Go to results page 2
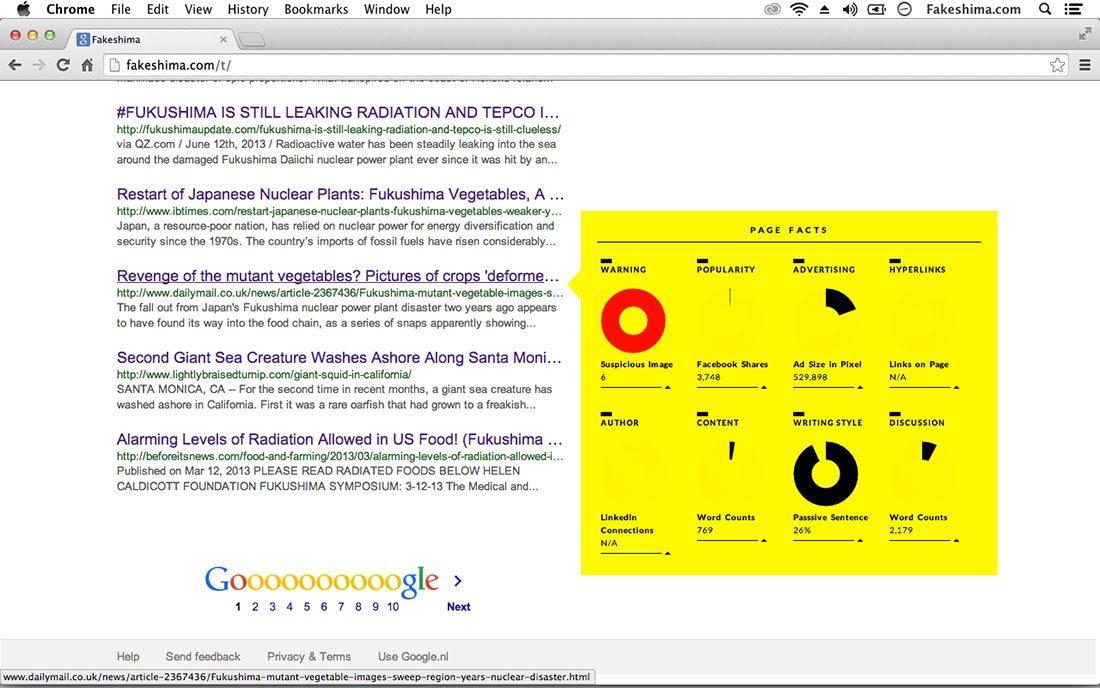This screenshot has height=688, width=1100. [255, 607]
